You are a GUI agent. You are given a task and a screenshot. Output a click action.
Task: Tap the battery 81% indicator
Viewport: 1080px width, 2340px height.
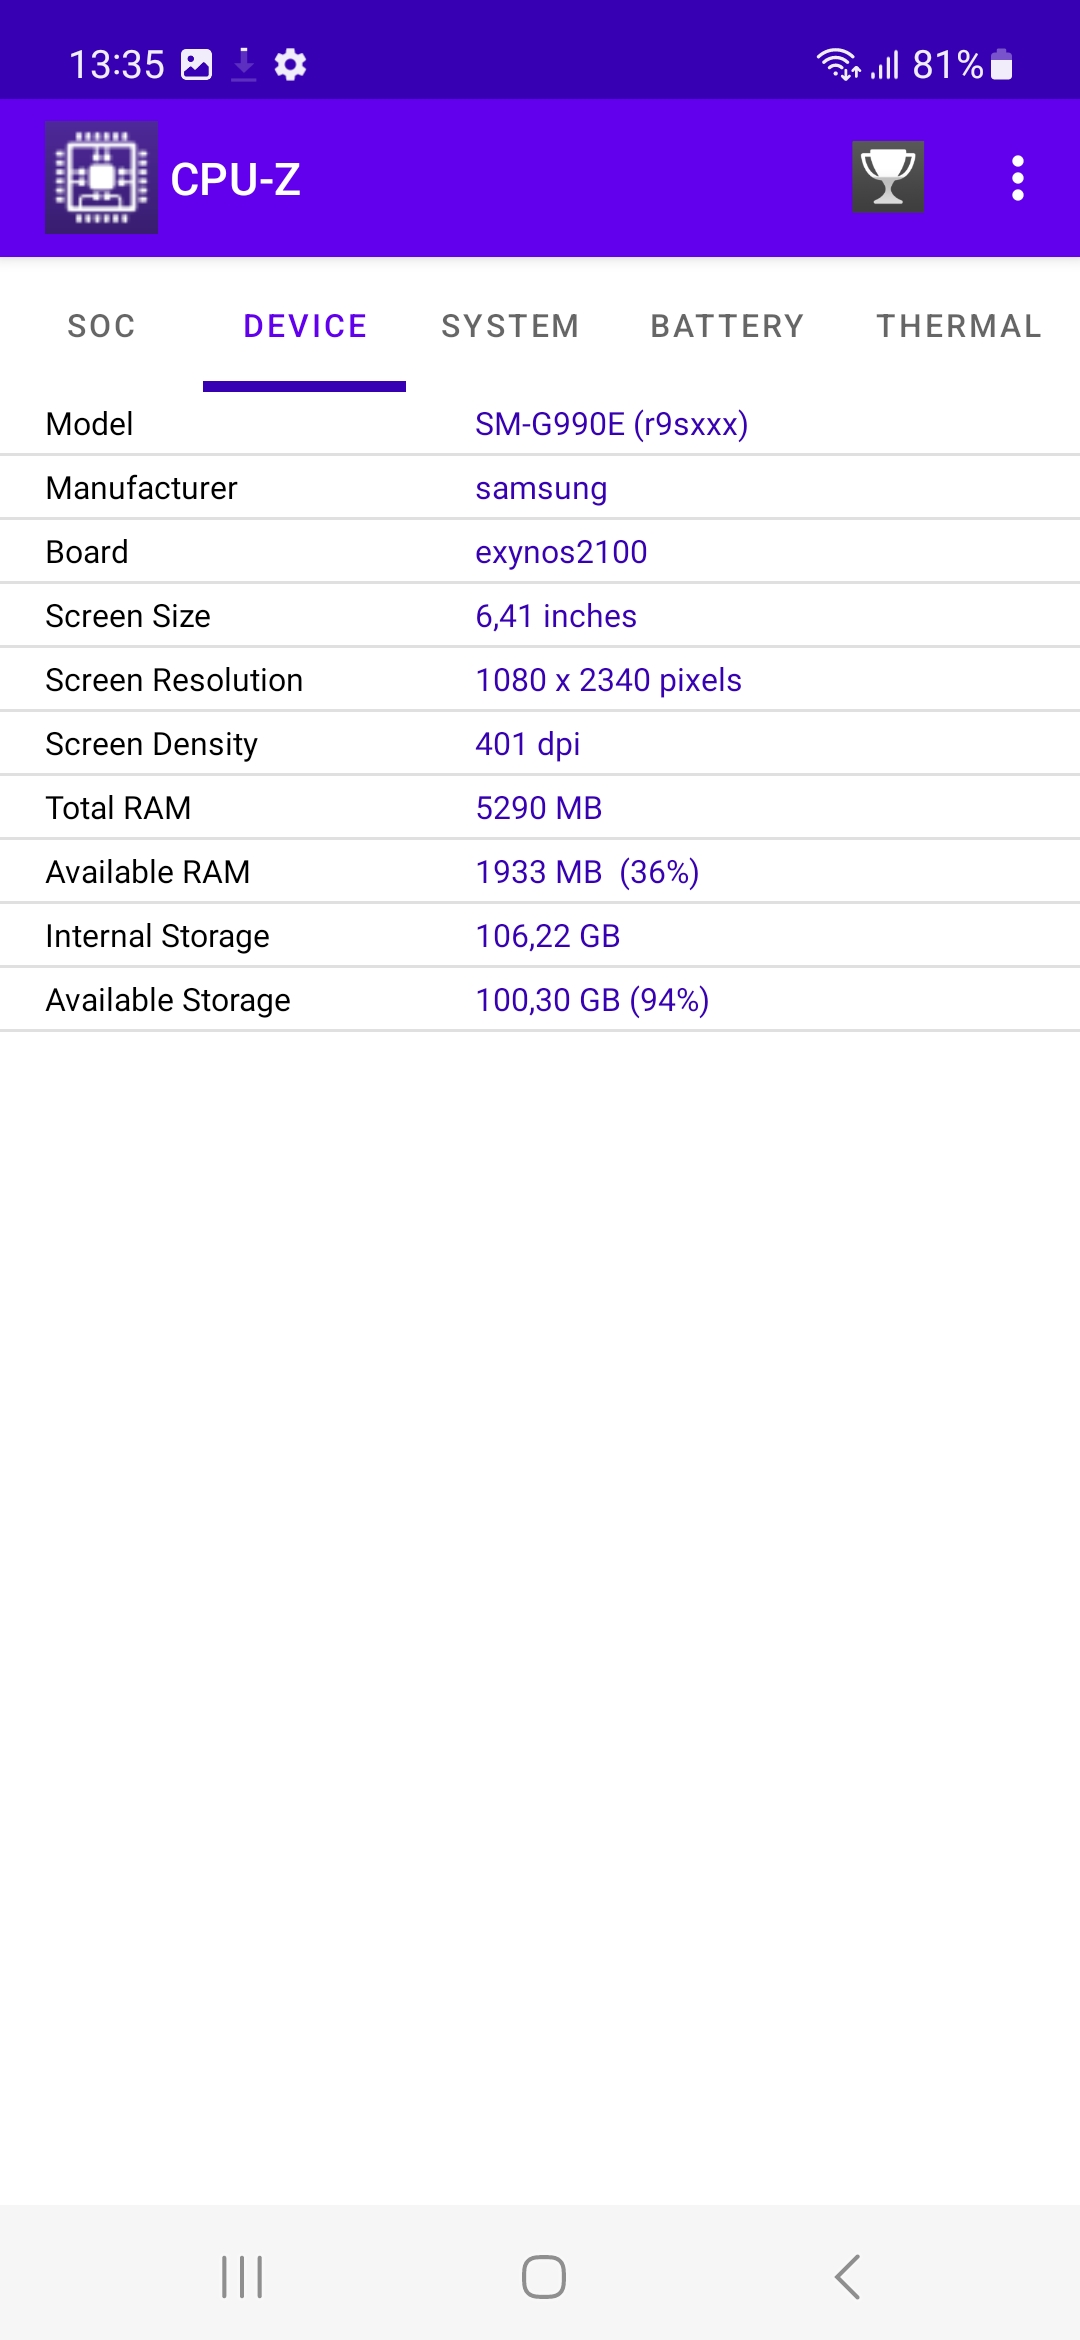[962, 65]
